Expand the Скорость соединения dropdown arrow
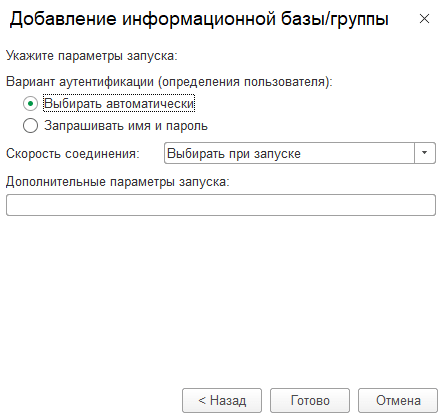This screenshot has height=418, width=442. point(425,153)
